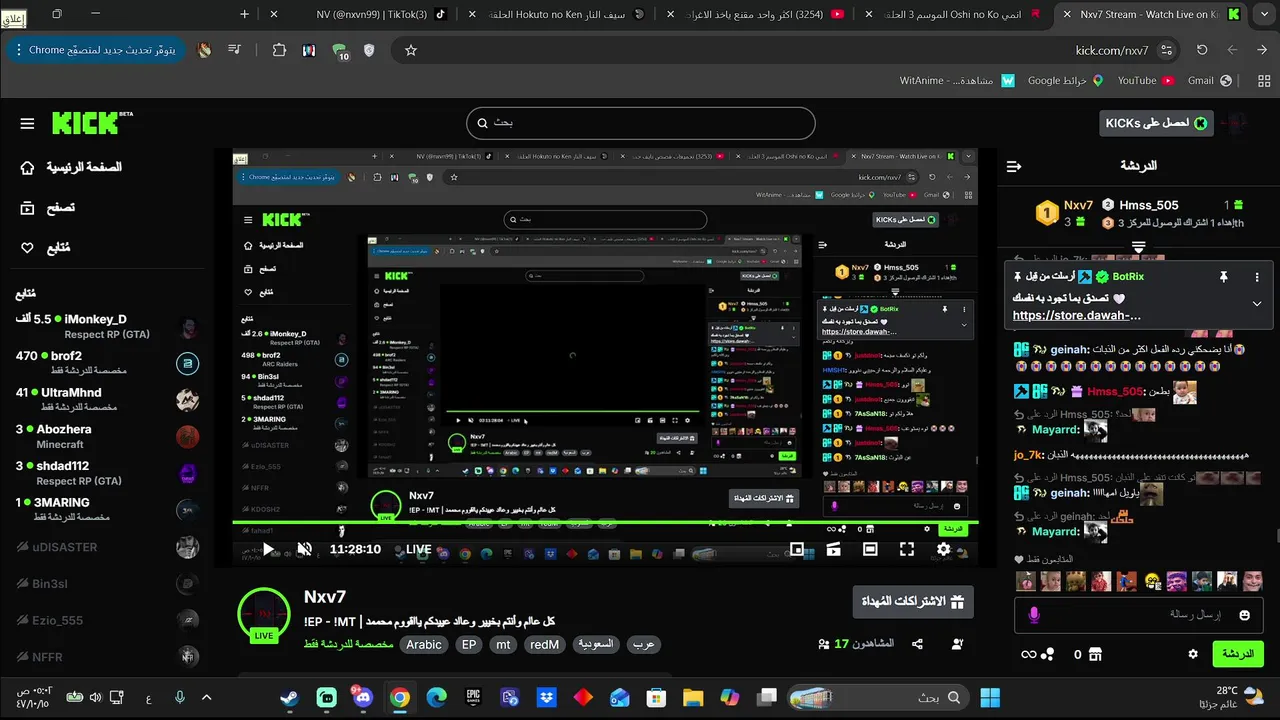Open clip creation icon in player
This screenshot has height=720, width=1280.
pyautogui.click(x=833, y=549)
